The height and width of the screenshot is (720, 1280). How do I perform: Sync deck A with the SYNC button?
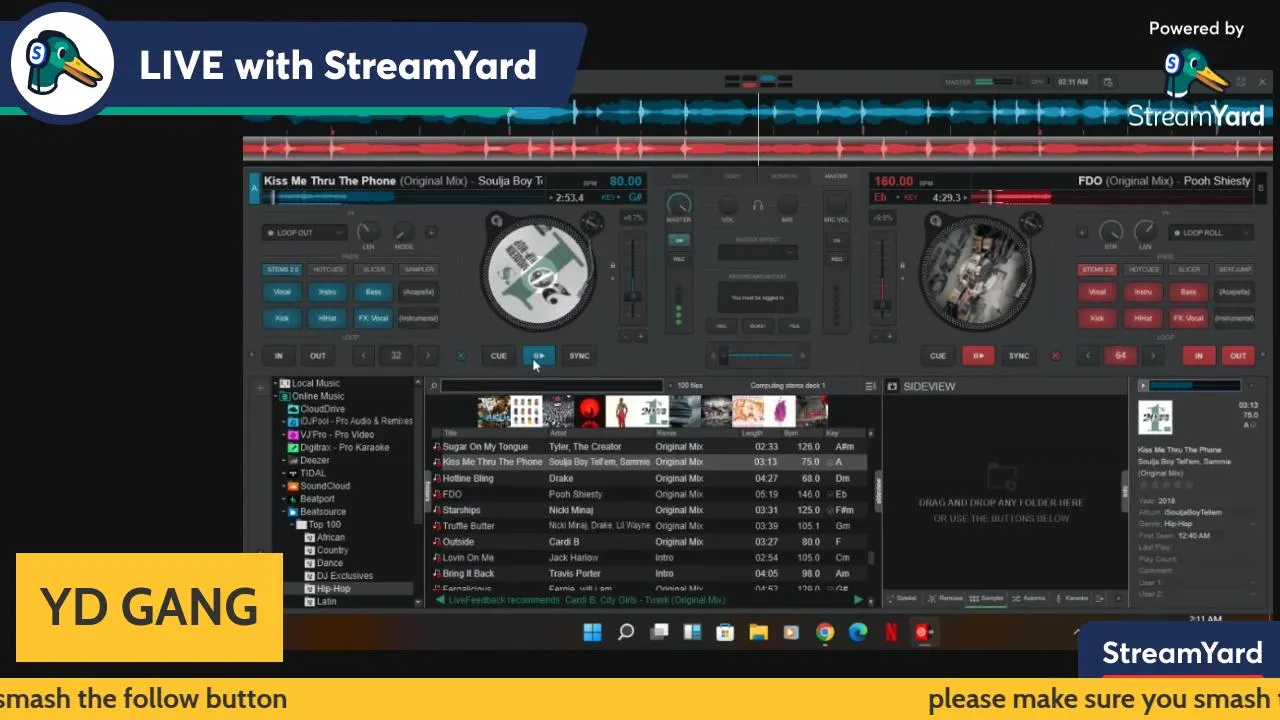click(579, 356)
